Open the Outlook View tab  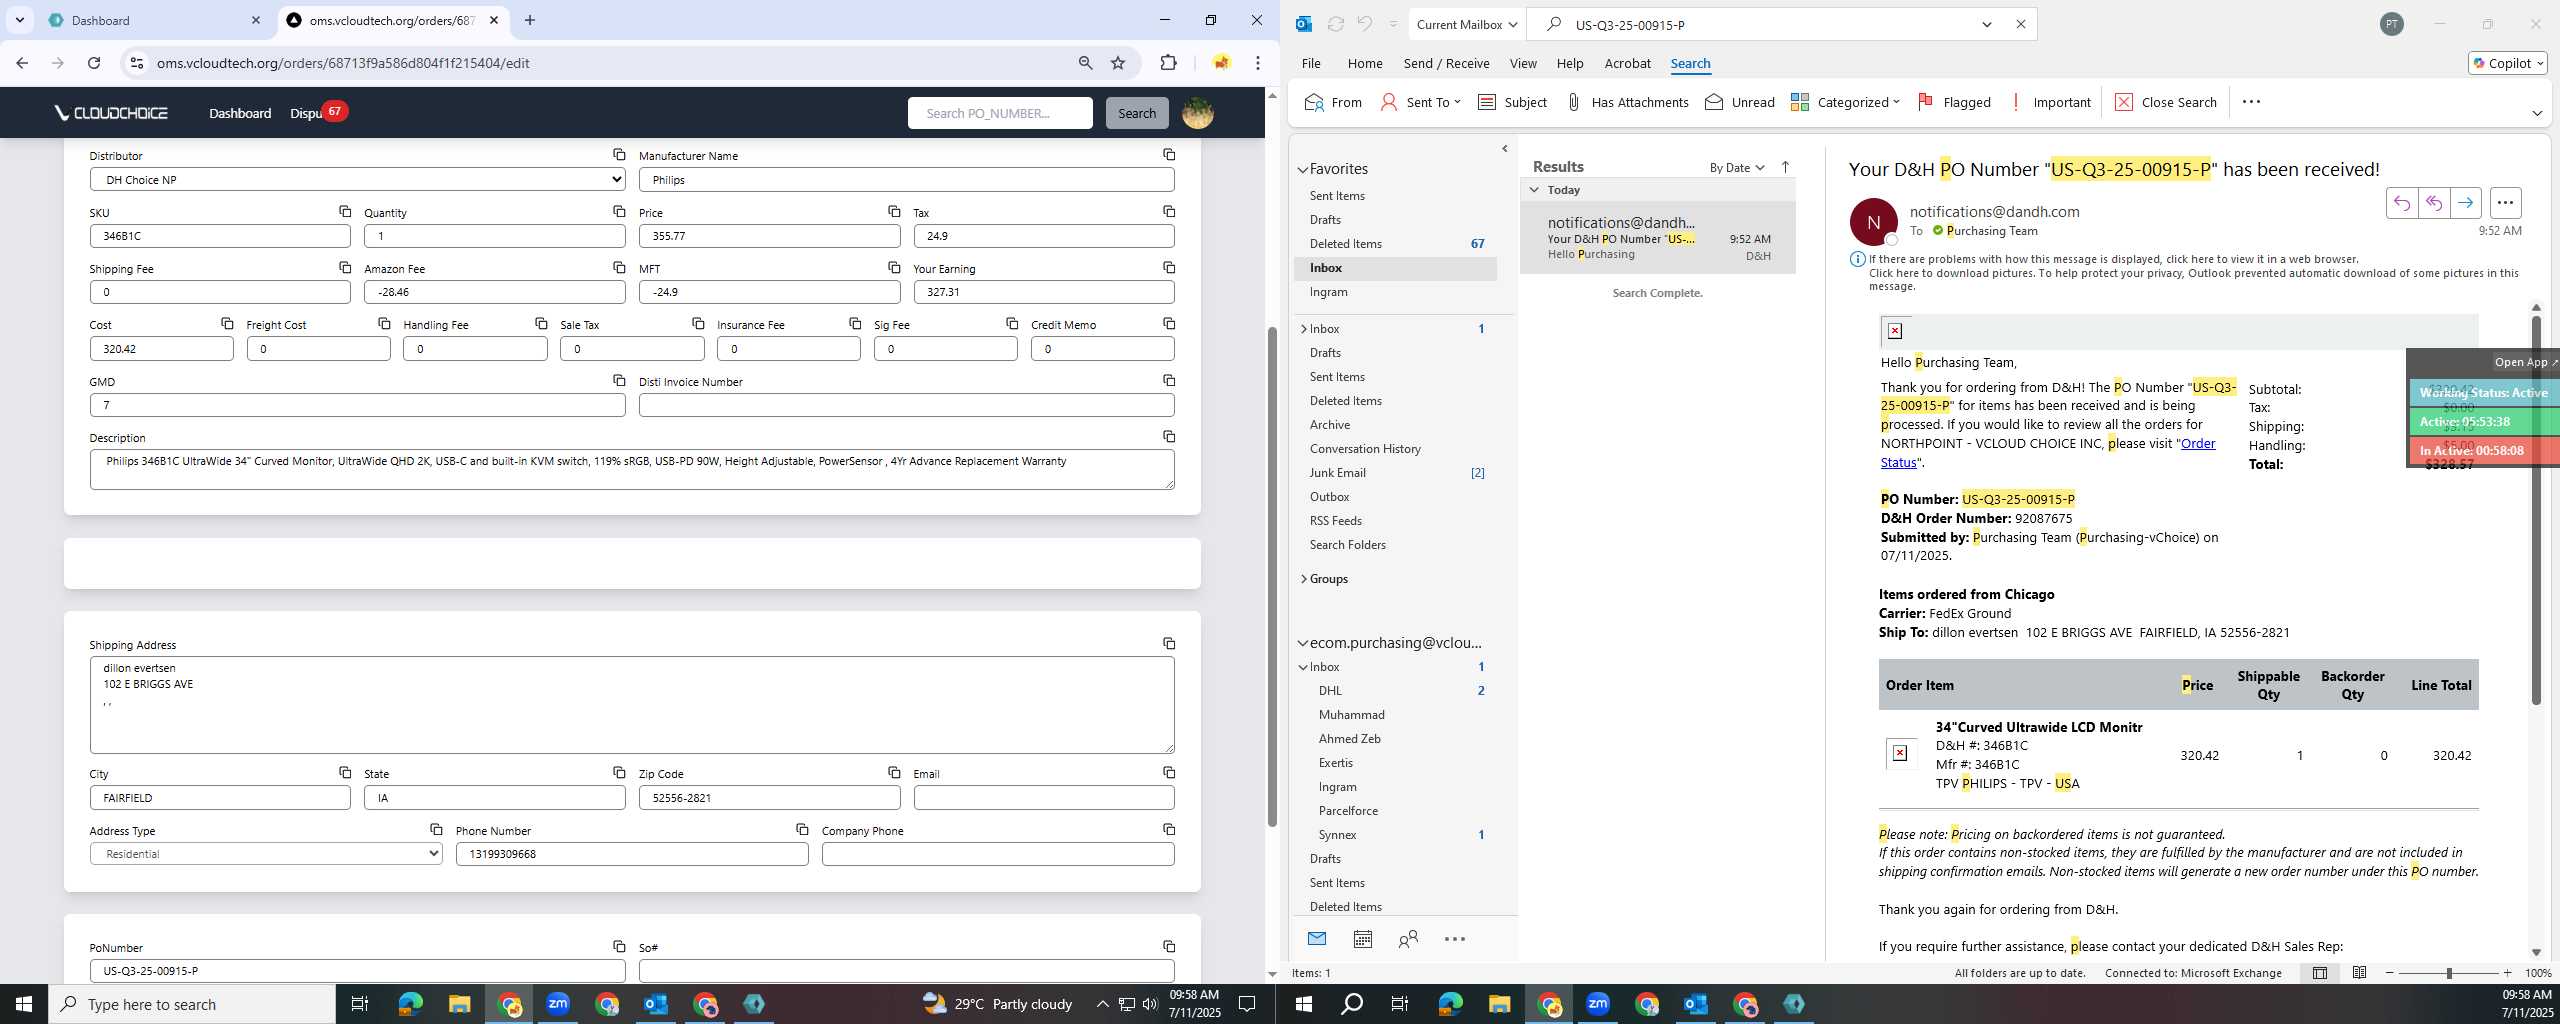(1522, 63)
